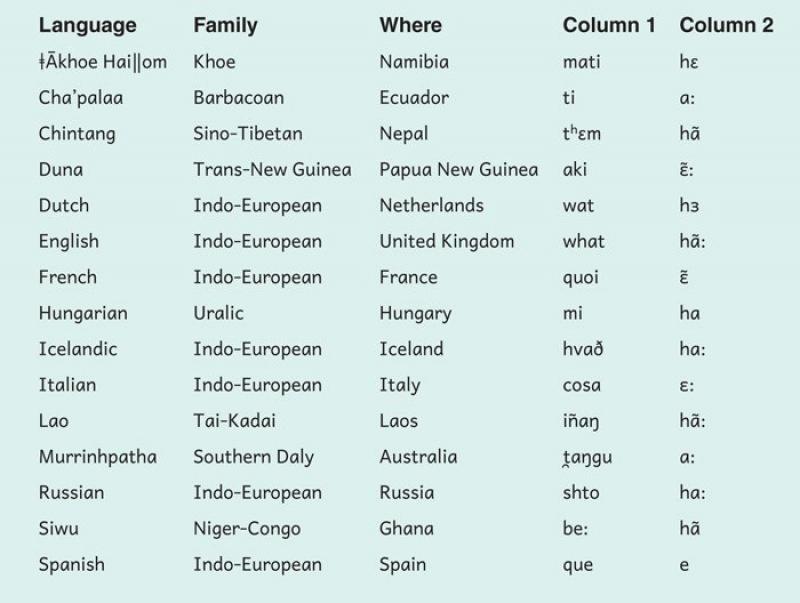Select the Murrinhpatha language cell
Image resolution: width=800 pixels, height=603 pixels.
[x=98, y=457]
